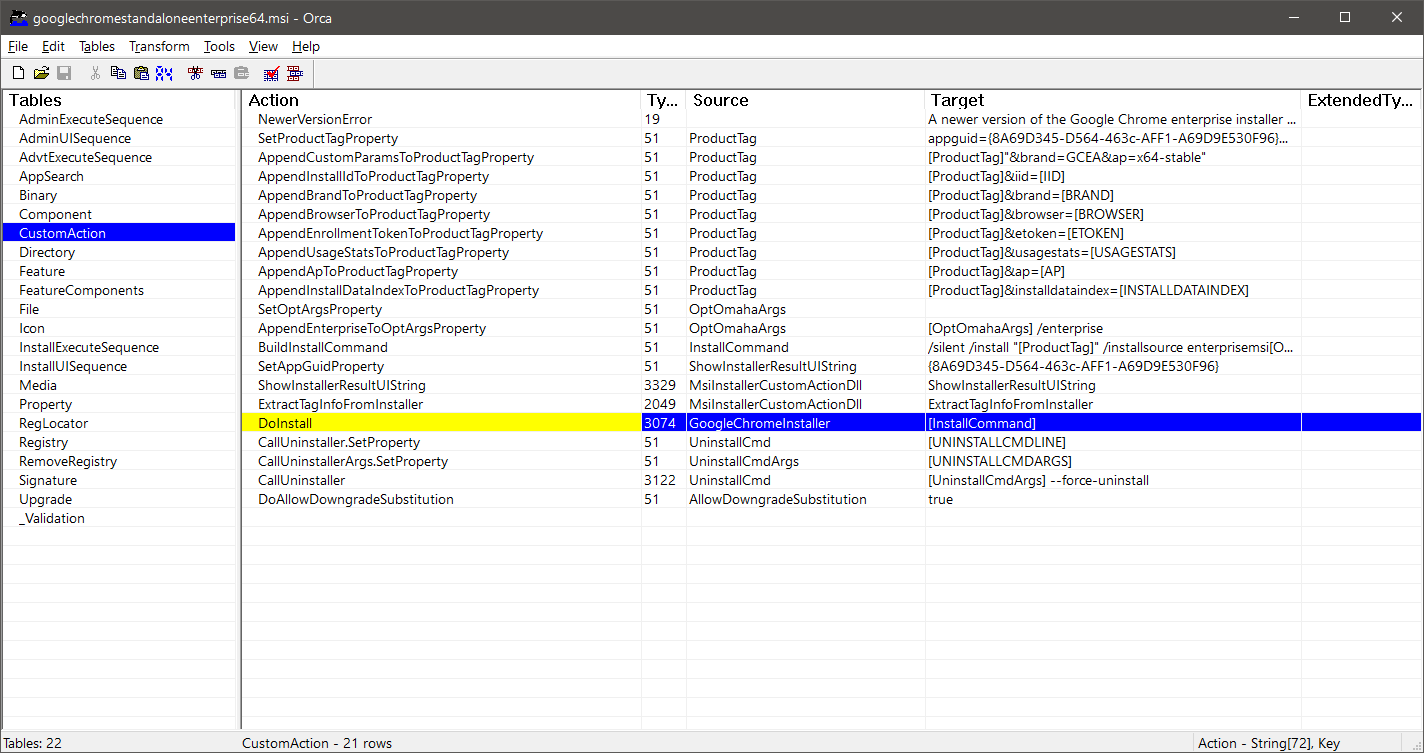Click the GoogleChromeInstaller source cell
The image size is (1424, 753).
click(x=806, y=423)
